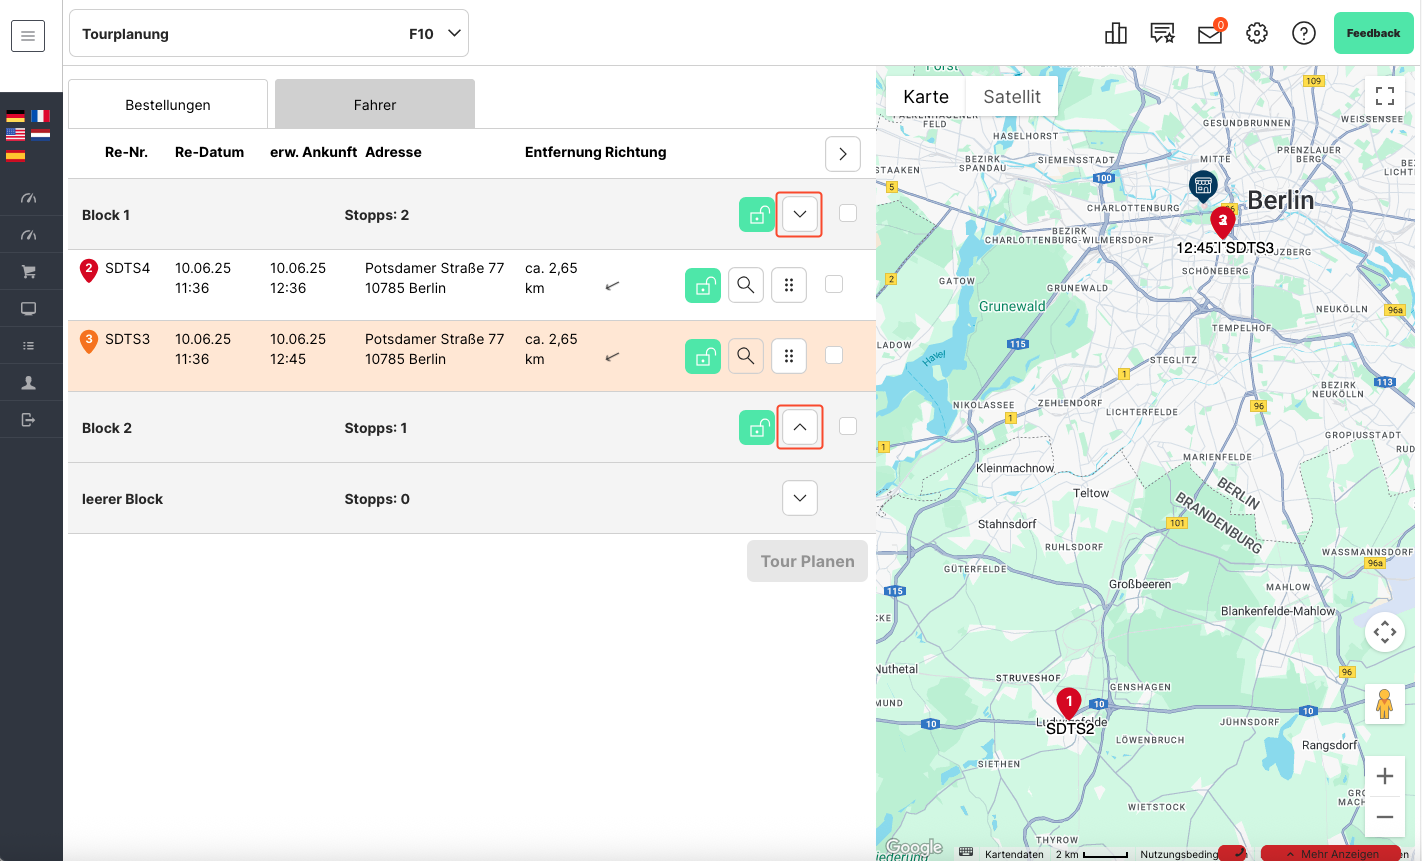Click the logout icon in sidebar

click(29, 420)
